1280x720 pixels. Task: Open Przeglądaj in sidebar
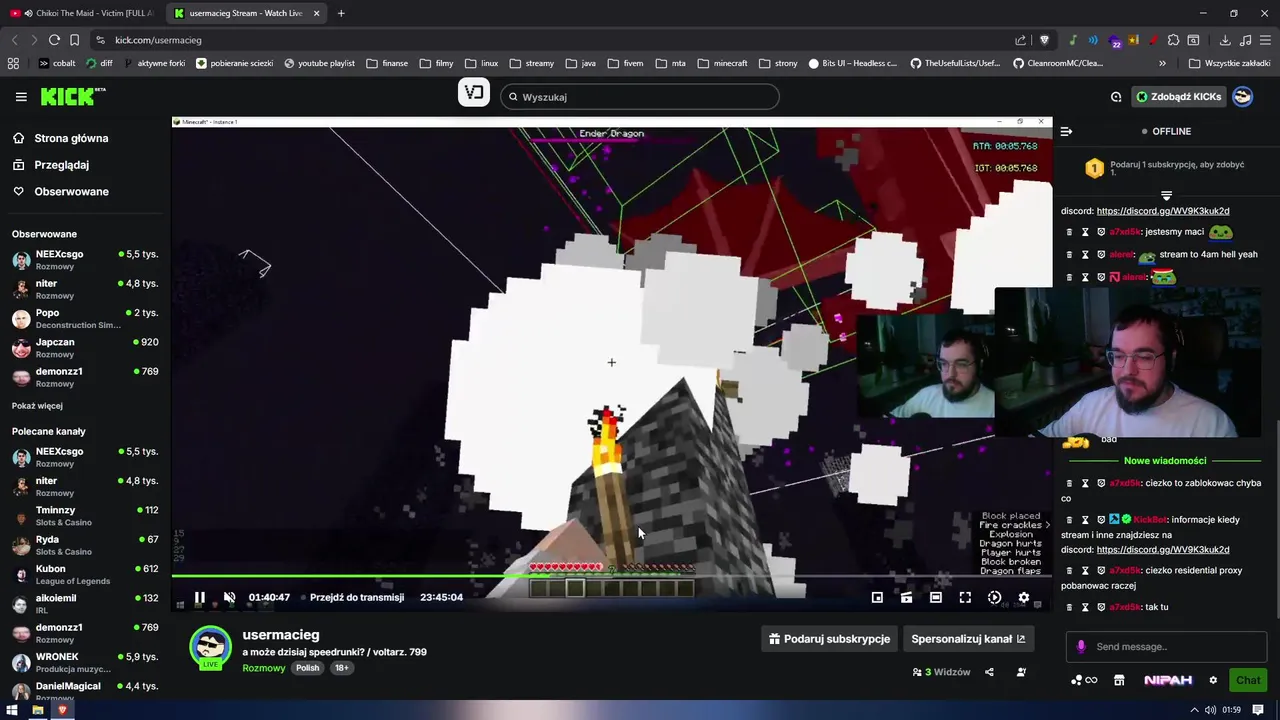point(50,165)
